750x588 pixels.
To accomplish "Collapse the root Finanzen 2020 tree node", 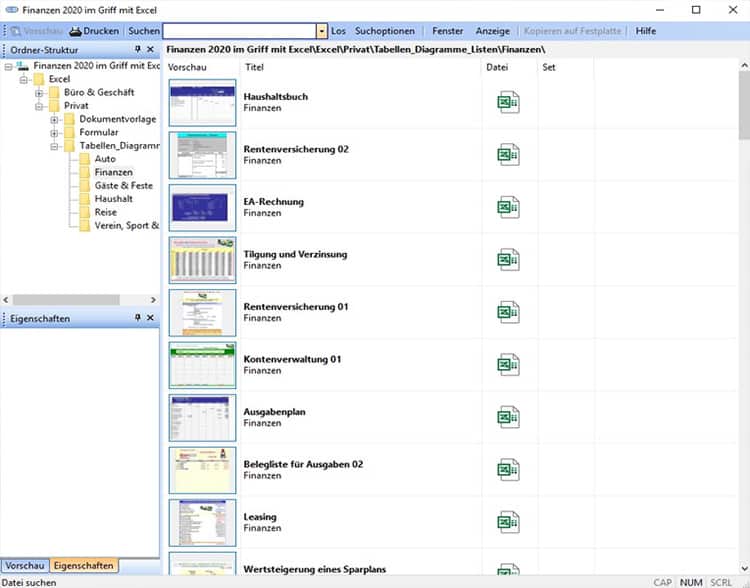I will [8, 67].
